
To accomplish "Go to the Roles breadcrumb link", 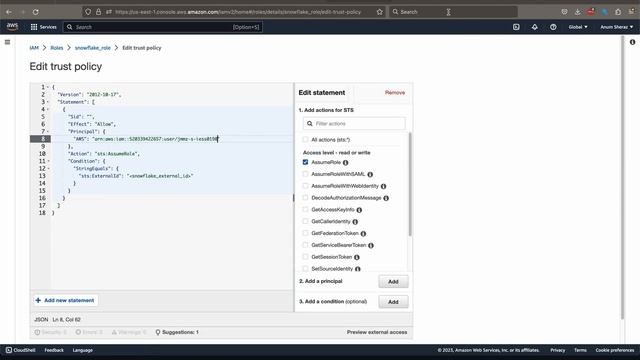I will (x=57, y=48).
